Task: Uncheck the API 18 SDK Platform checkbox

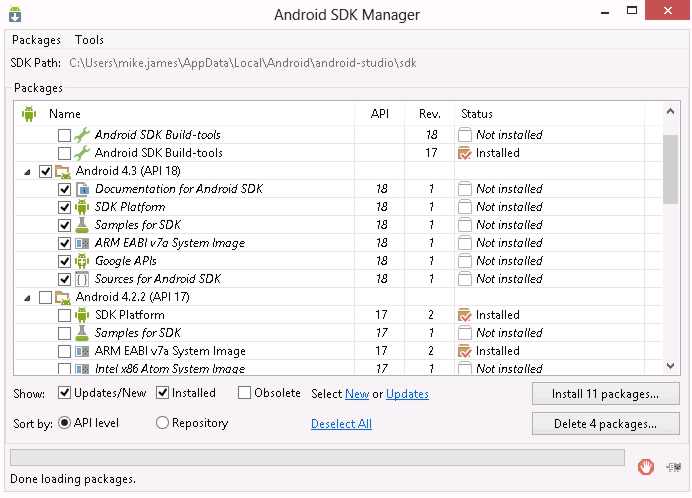Action: [64, 207]
